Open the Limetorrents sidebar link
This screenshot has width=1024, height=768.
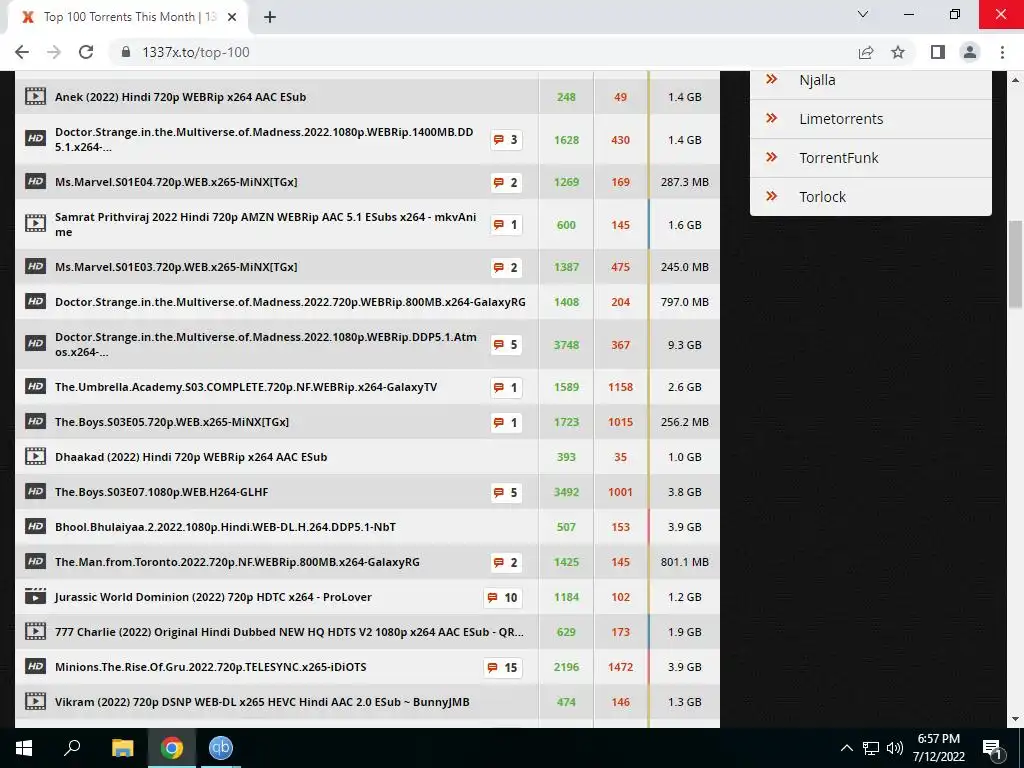pos(841,119)
